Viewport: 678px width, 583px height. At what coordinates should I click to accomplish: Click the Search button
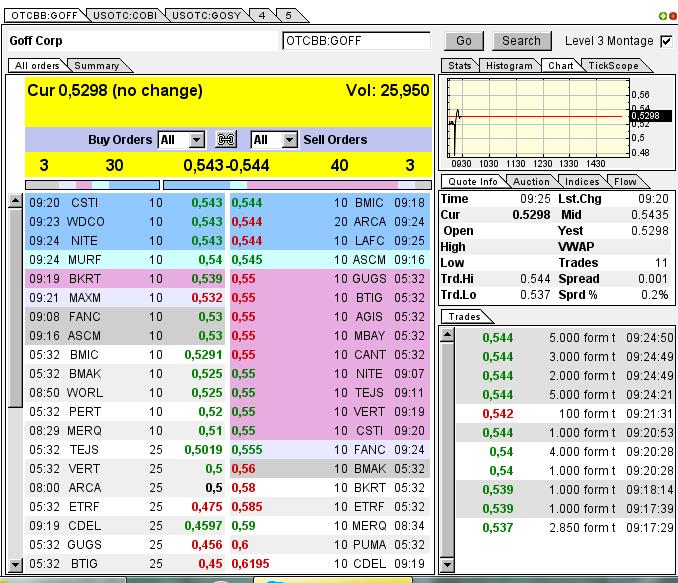tap(521, 41)
